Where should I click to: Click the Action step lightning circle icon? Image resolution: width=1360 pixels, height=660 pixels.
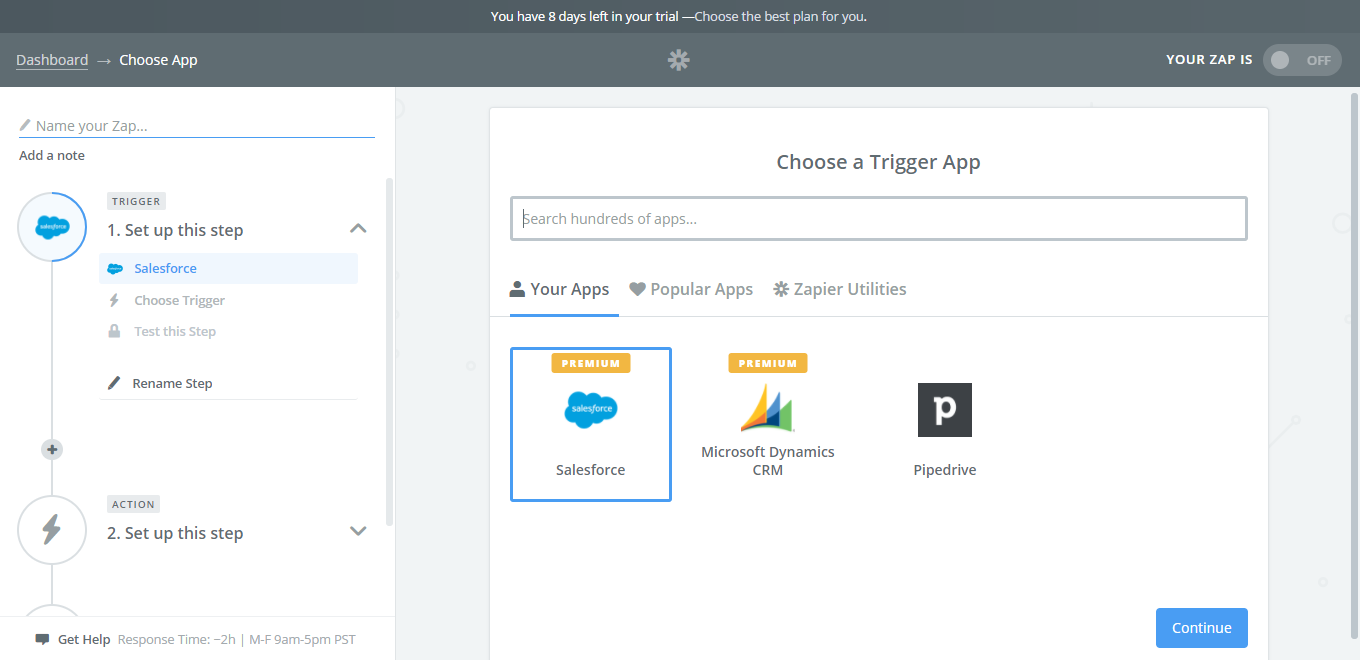point(52,530)
